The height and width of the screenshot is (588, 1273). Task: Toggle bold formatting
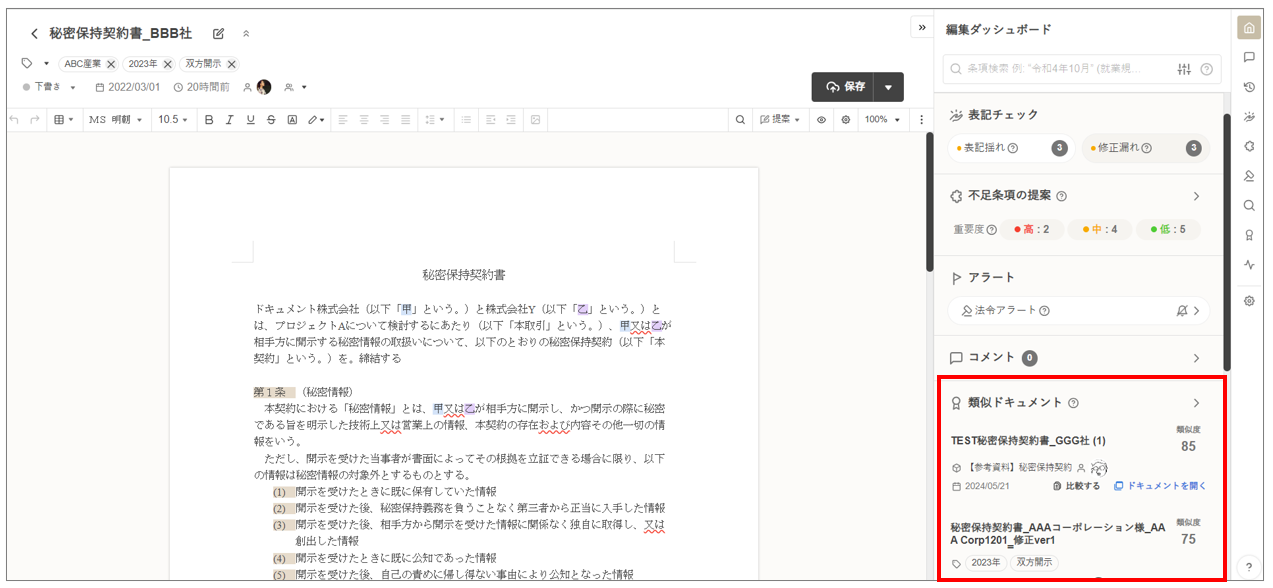[x=209, y=120]
